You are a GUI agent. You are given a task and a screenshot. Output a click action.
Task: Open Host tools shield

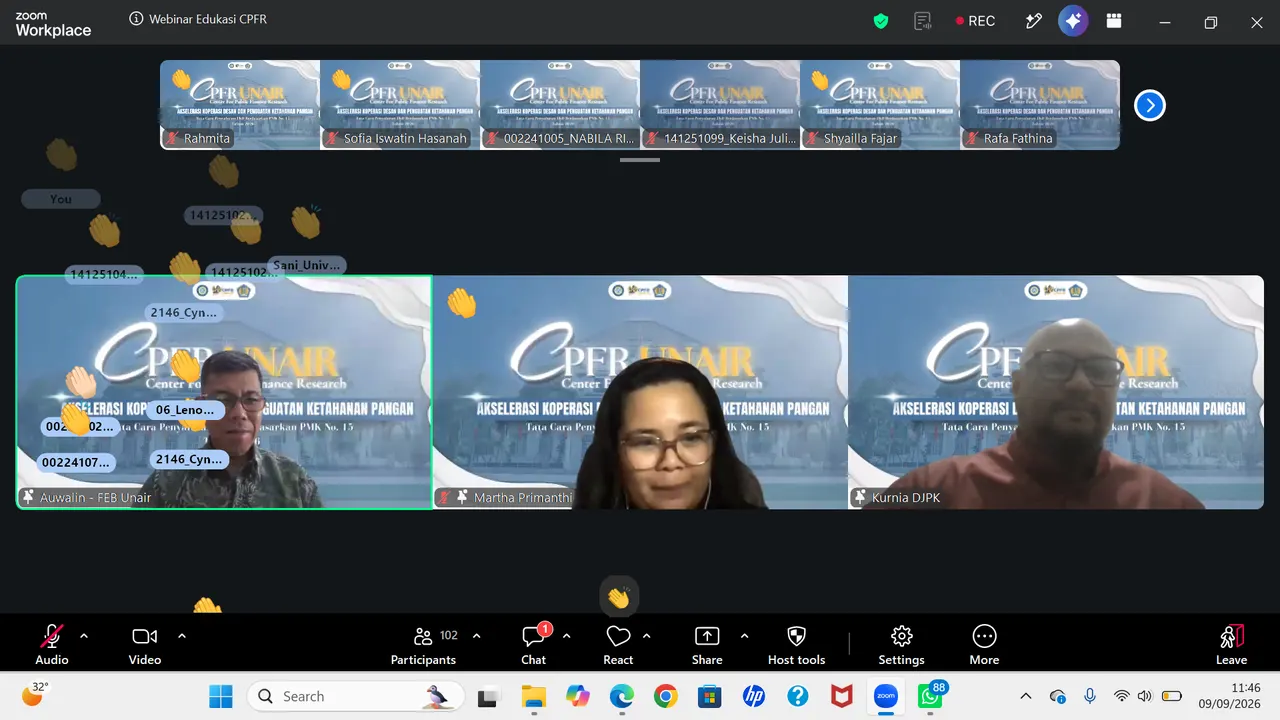[796, 644]
